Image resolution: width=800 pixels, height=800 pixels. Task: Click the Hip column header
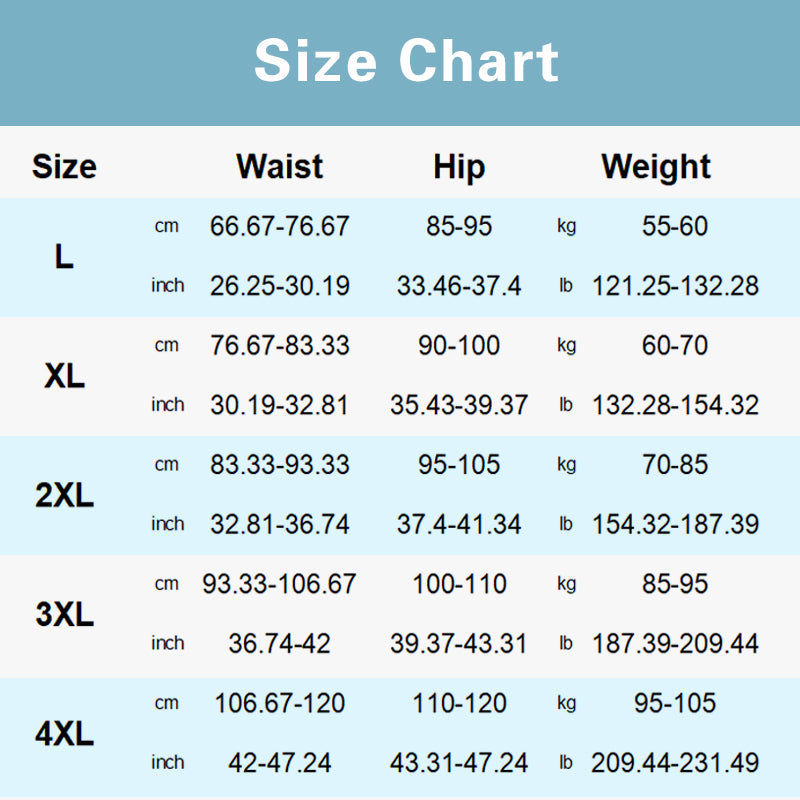tap(459, 166)
